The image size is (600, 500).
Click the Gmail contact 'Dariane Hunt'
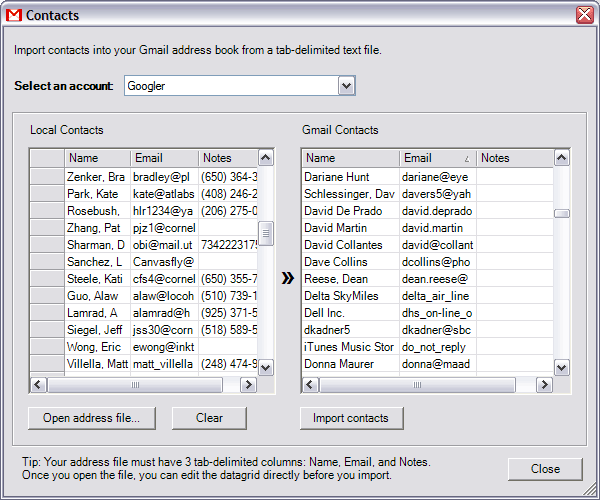click(351, 177)
